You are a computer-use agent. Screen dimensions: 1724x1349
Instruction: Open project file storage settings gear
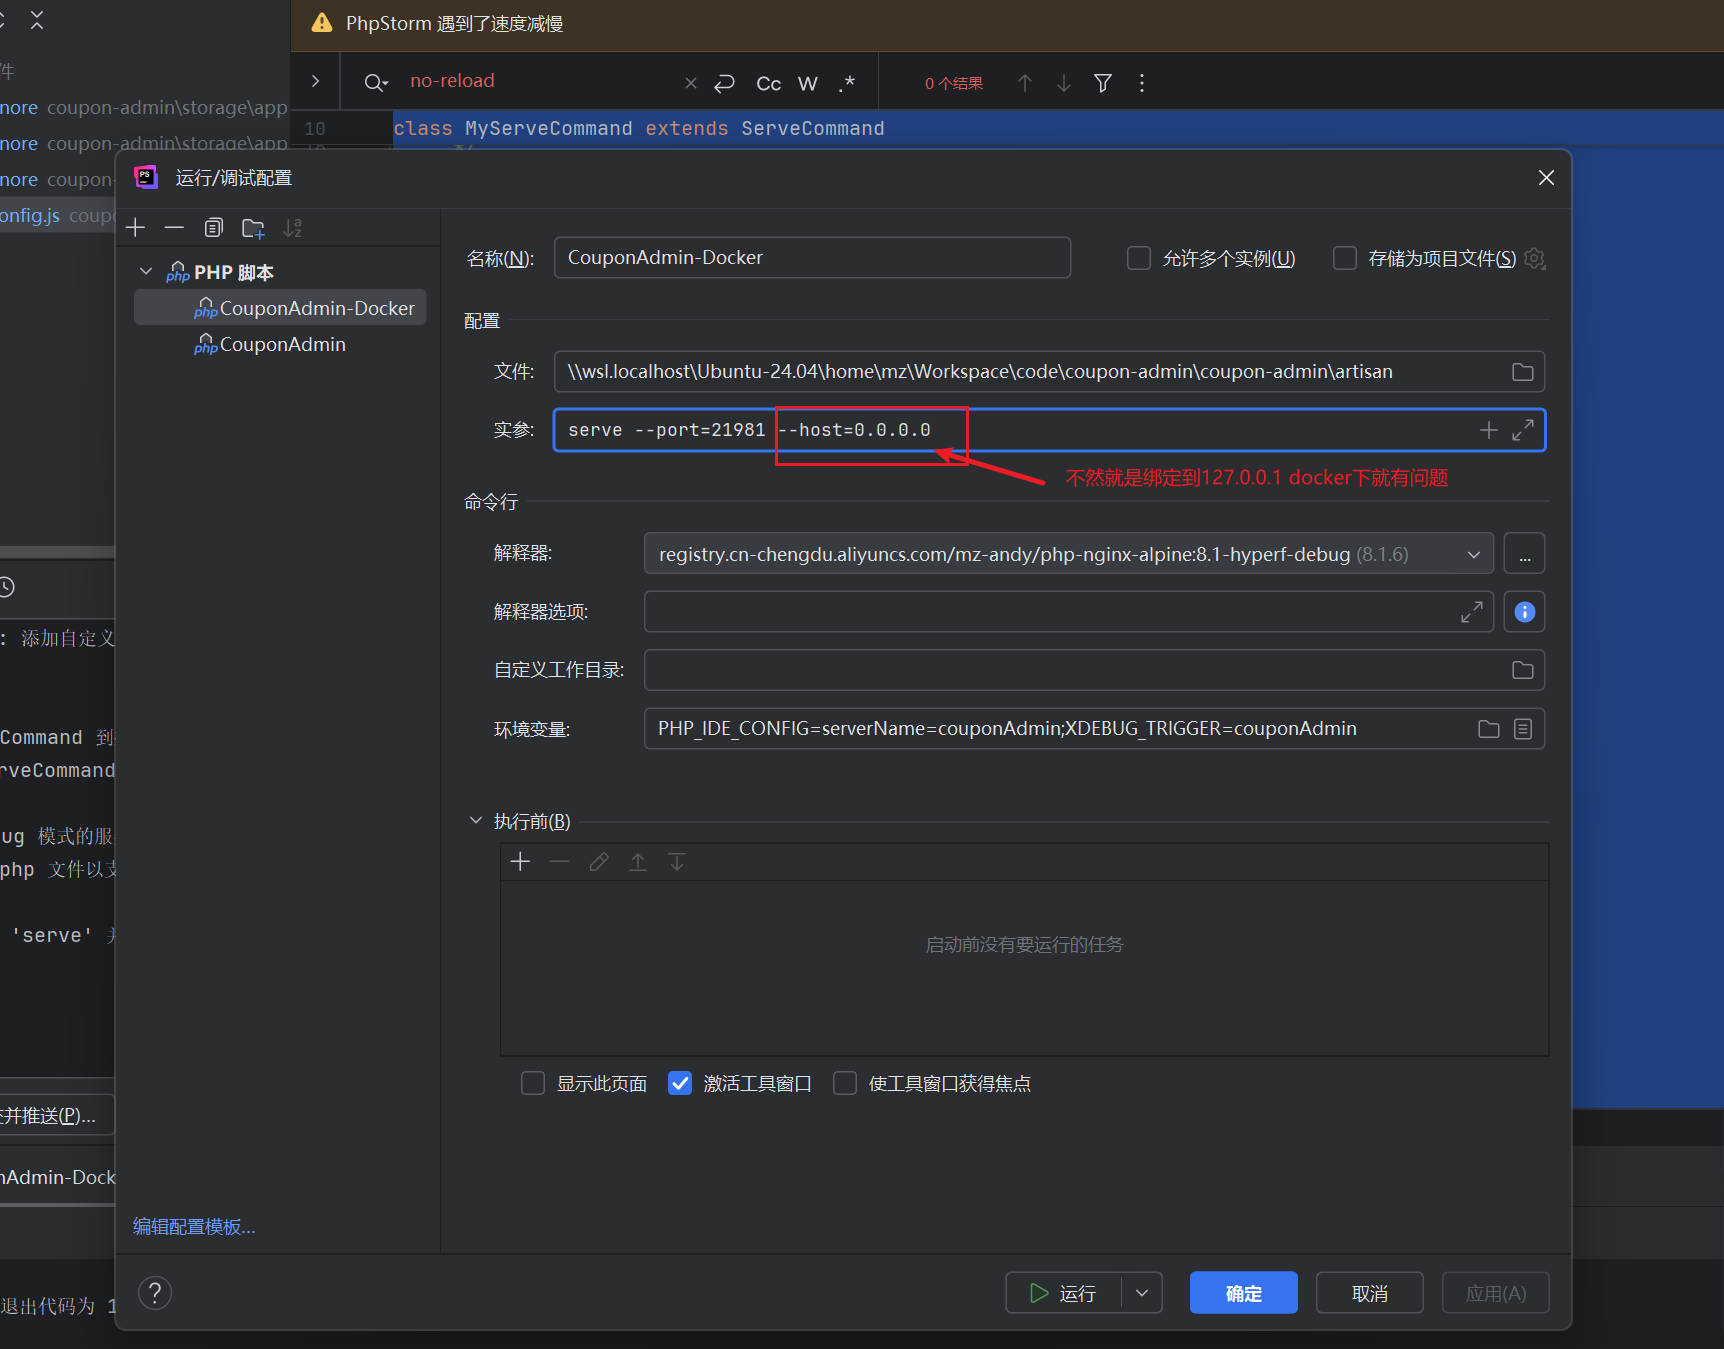click(x=1535, y=259)
